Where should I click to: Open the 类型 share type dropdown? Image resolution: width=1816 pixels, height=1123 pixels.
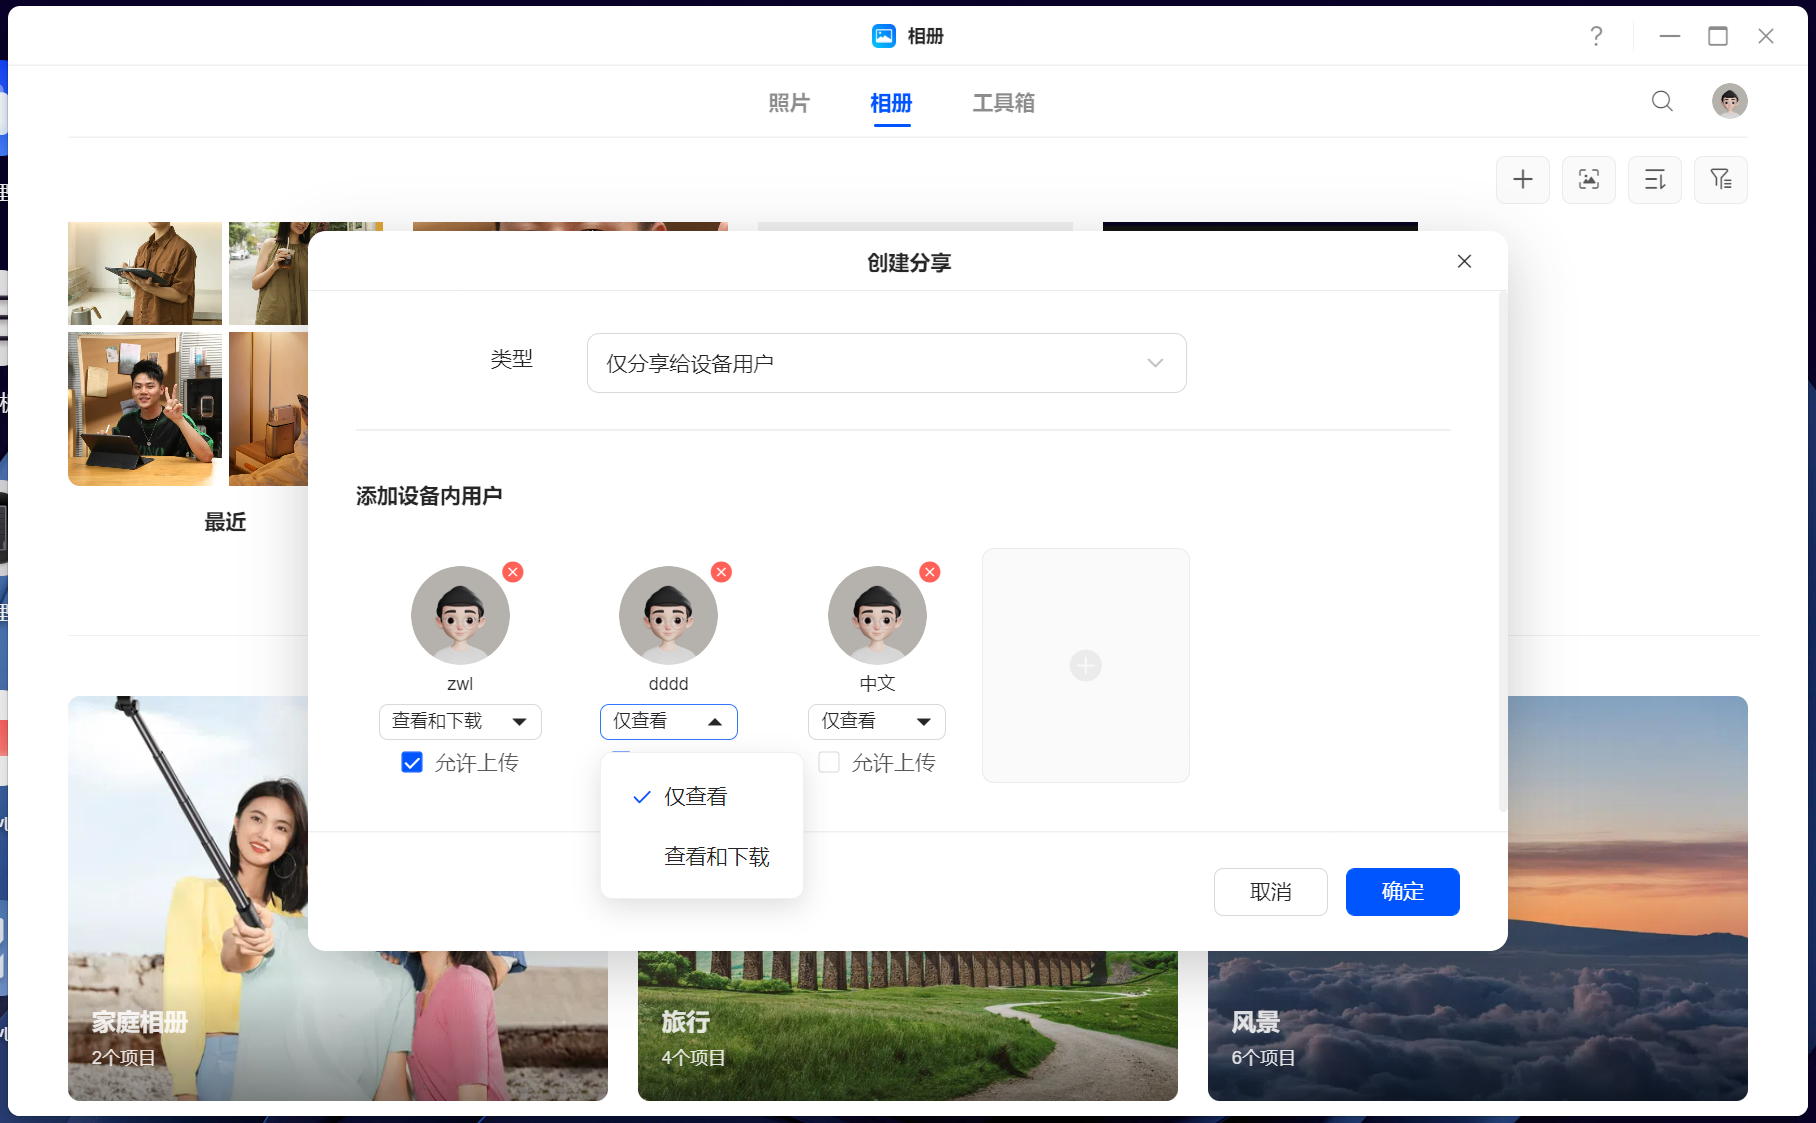tap(886, 363)
